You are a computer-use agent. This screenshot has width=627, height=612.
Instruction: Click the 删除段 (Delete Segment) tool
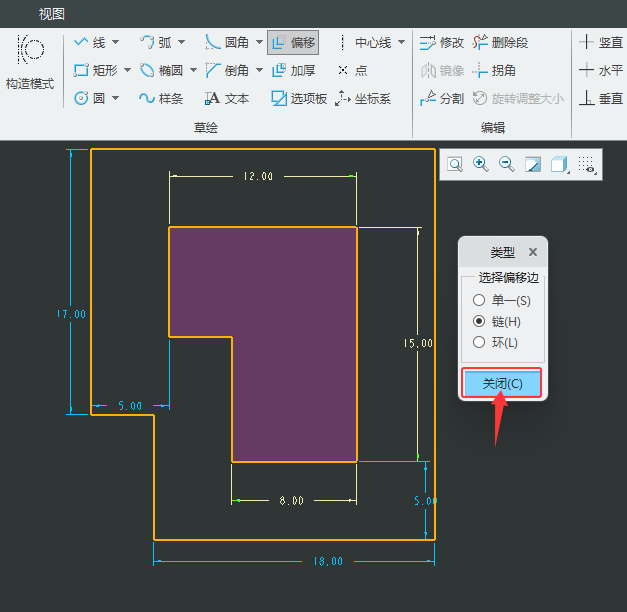pos(500,42)
